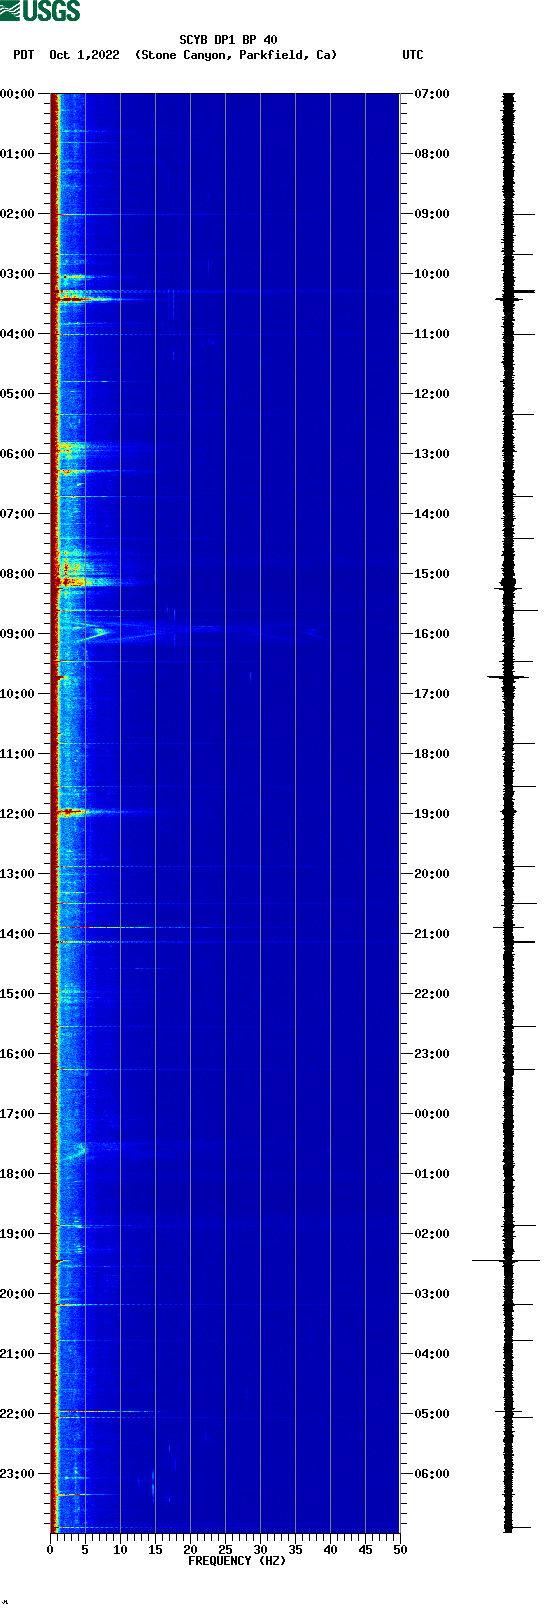Screen dimensions: 552x1613
Task: Click the PDT time label "09:00"
Action: click(18, 634)
